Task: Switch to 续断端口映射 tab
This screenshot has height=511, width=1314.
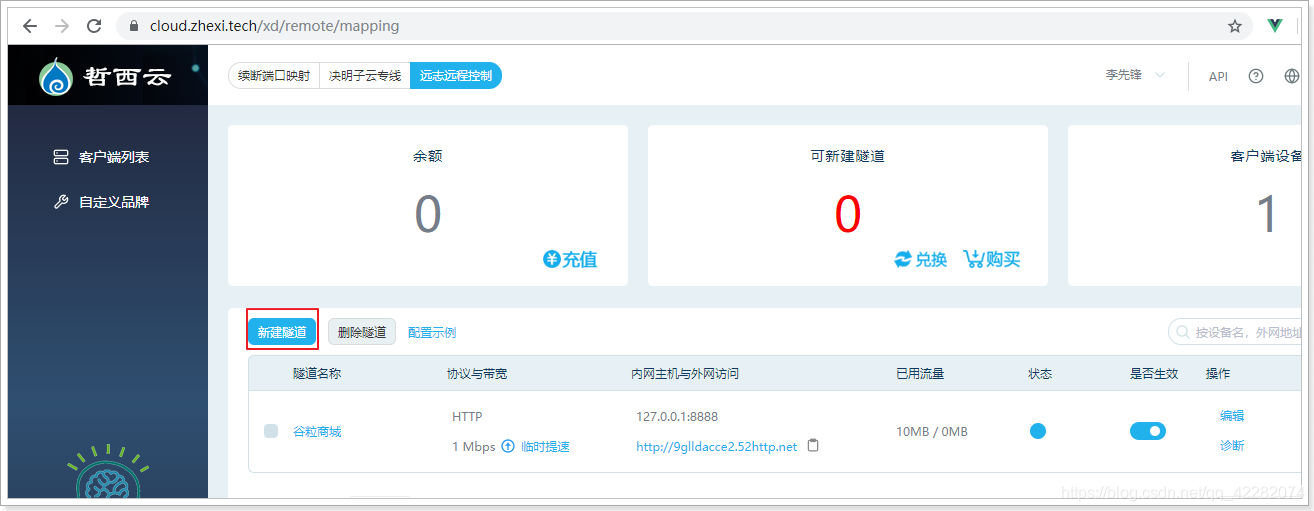Action: click(274, 76)
